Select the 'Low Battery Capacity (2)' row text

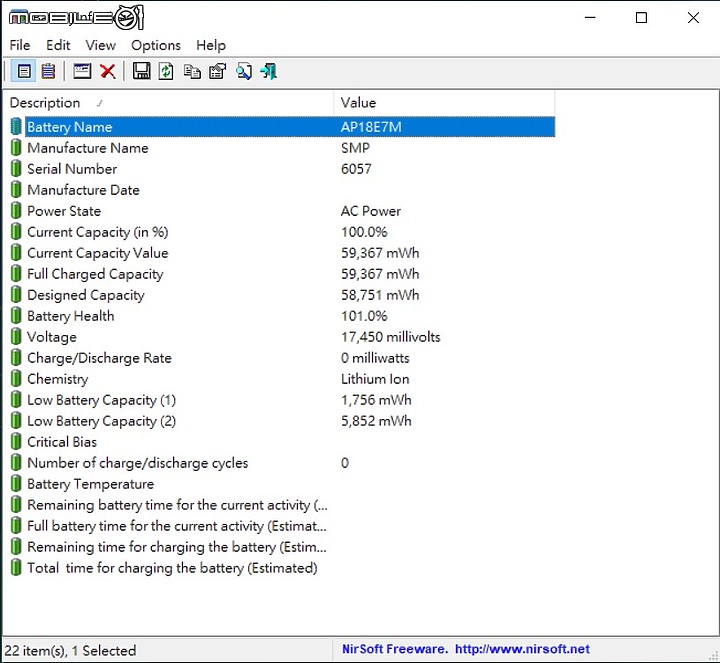point(101,421)
